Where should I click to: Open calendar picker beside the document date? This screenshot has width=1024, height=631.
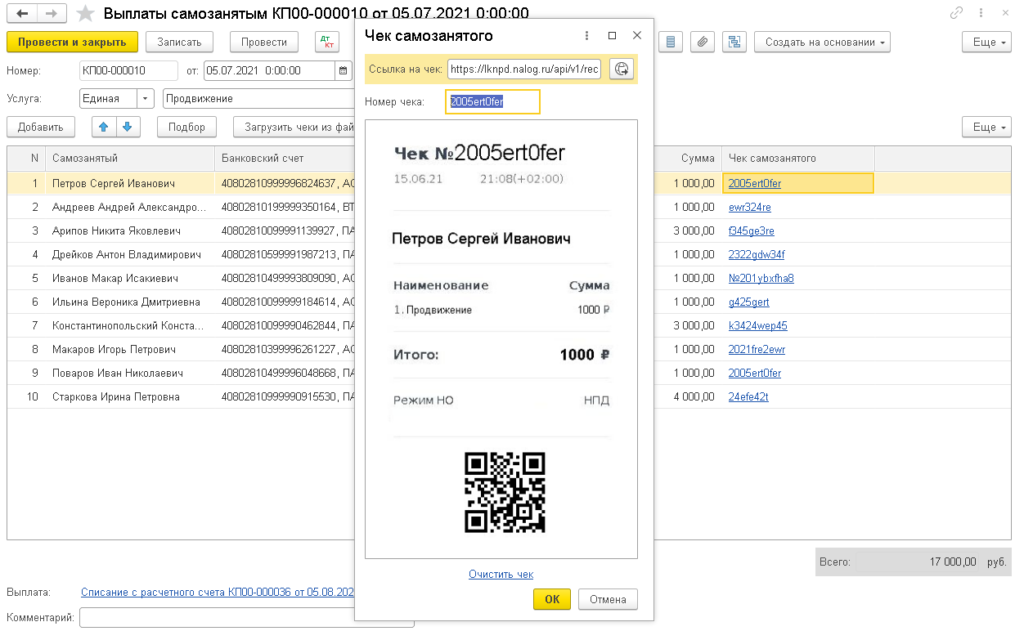click(x=343, y=71)
